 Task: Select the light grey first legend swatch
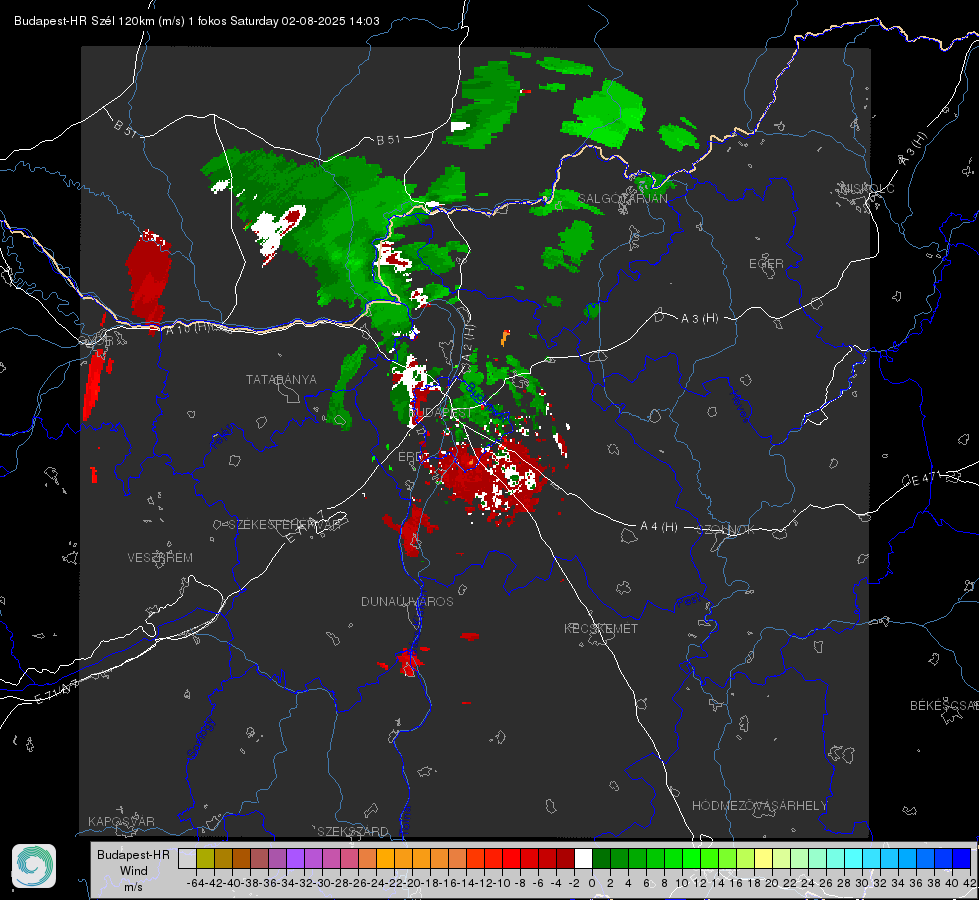[x=187, y=859]
